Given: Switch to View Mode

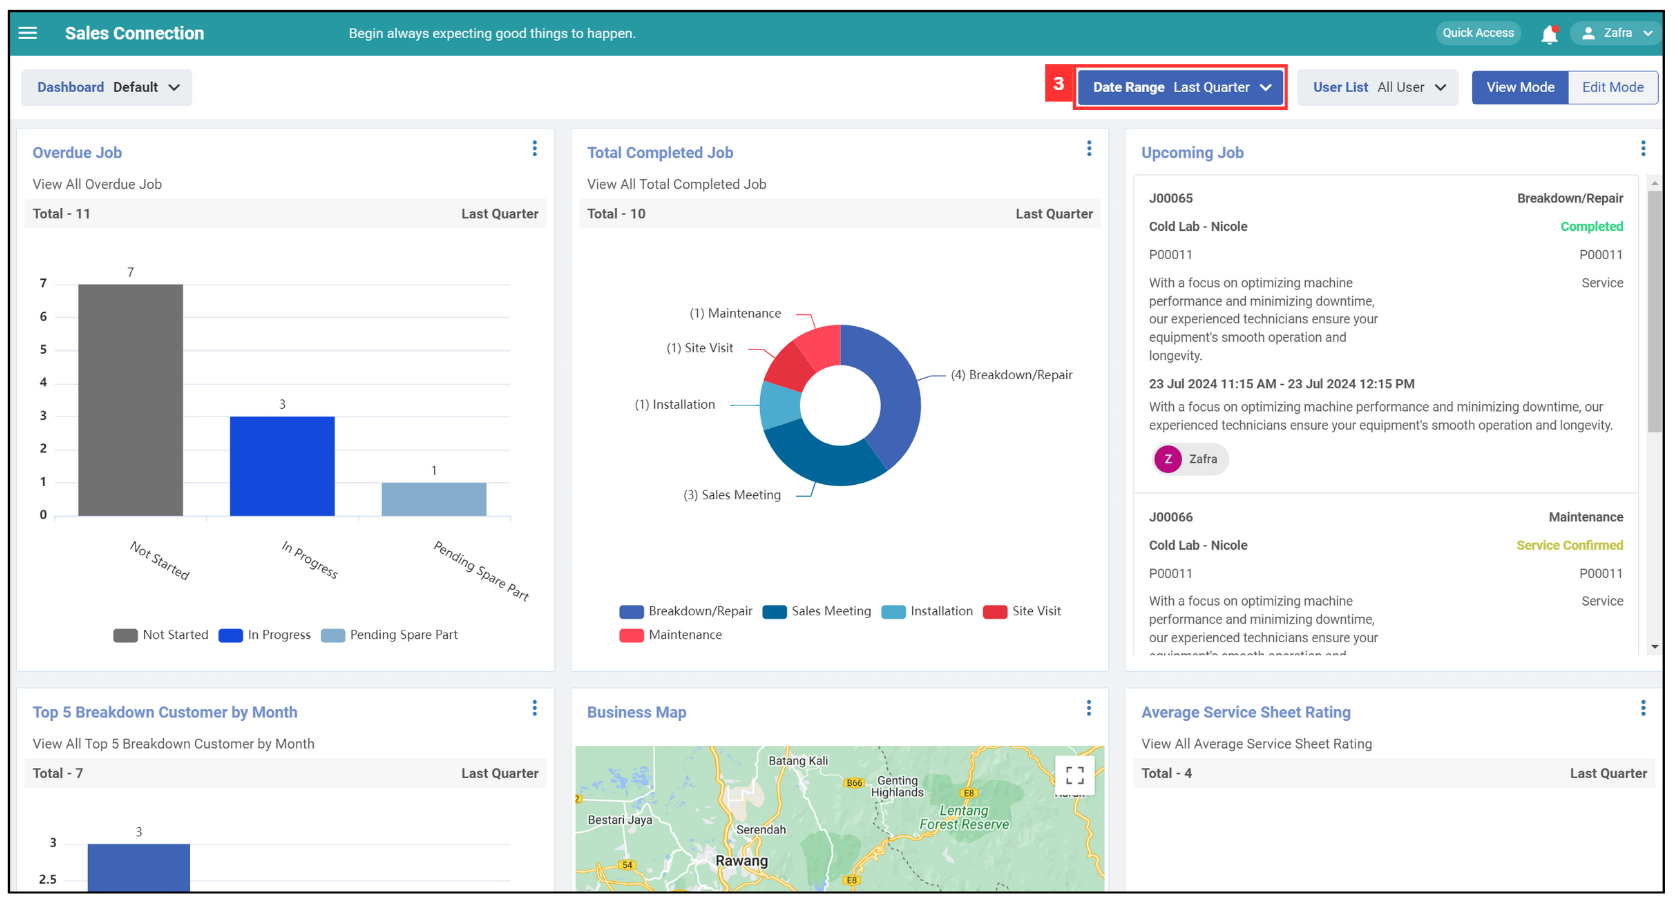Looking at the screenshot, I should [1520, 87].
